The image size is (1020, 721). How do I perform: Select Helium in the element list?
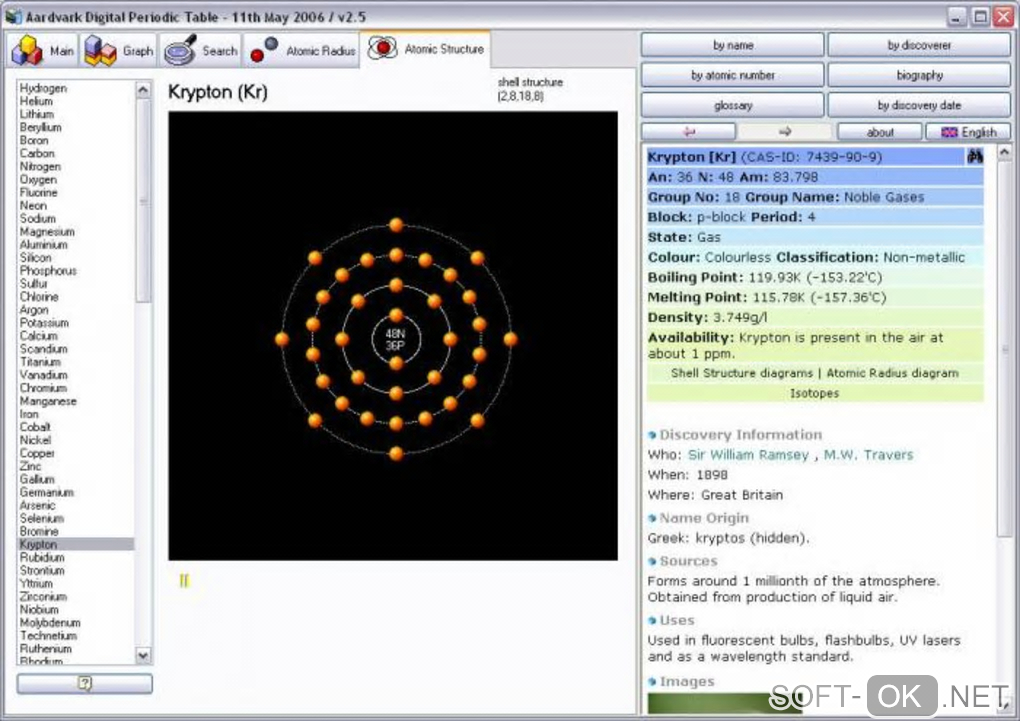75,101
